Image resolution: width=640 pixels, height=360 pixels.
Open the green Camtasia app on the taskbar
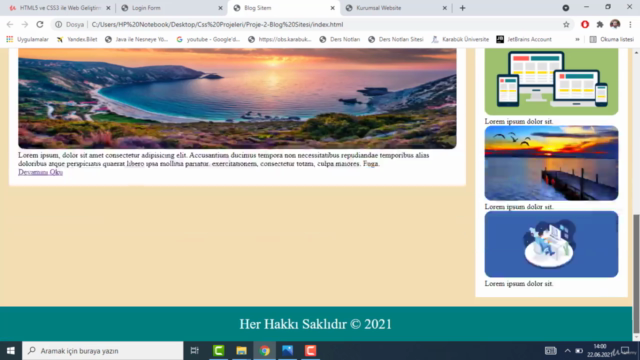coord(218,351)
